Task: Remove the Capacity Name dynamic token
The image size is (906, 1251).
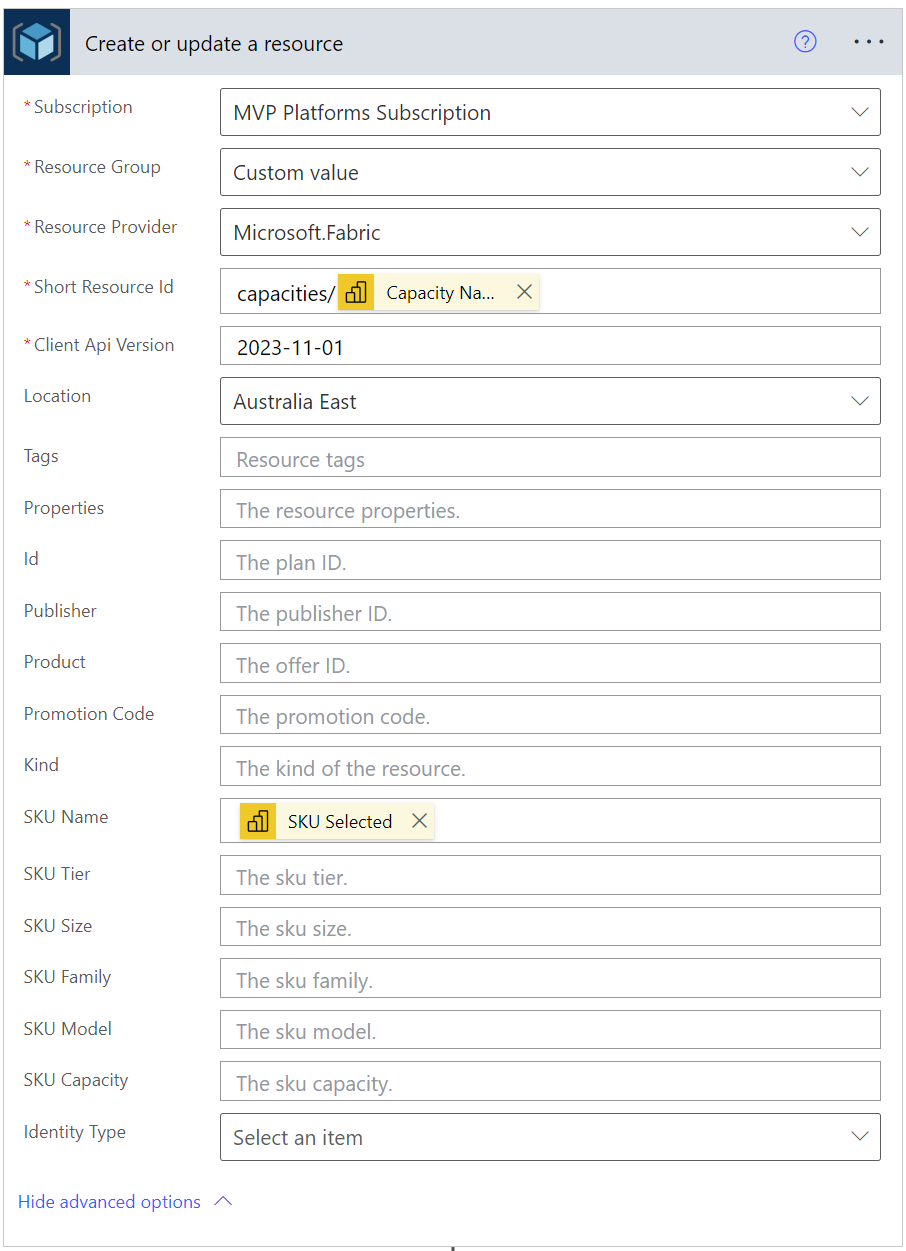Action: pyautogui.click(x=524, y=292)
